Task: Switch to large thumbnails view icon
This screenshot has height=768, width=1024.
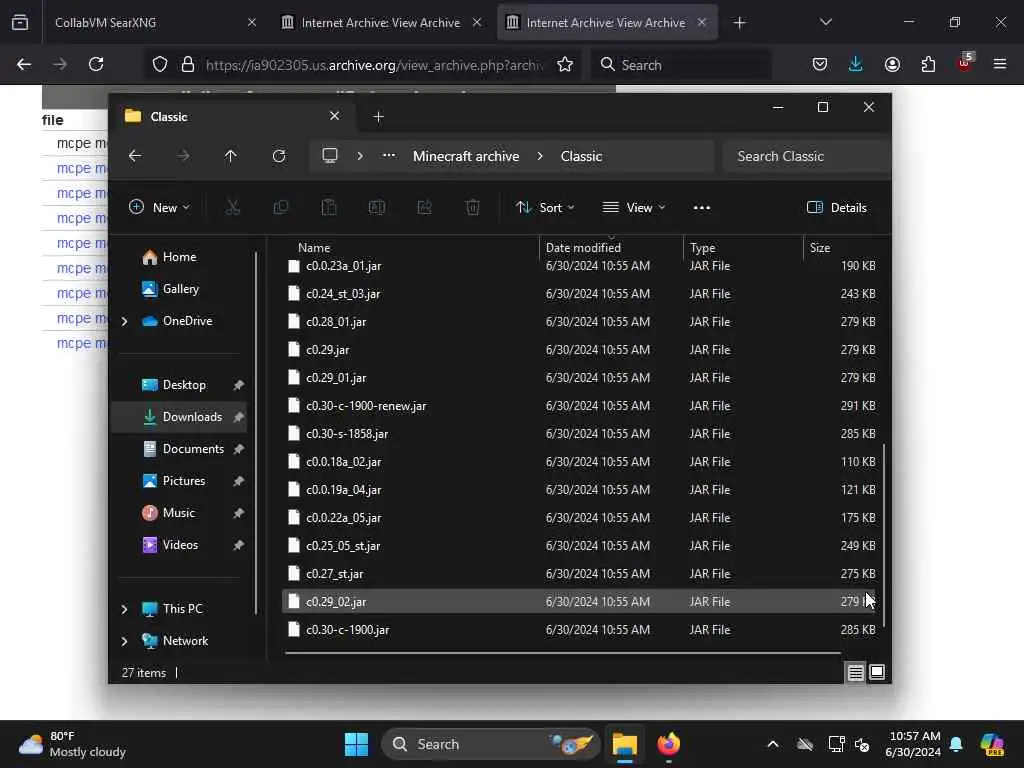Action: click(877, 673)
